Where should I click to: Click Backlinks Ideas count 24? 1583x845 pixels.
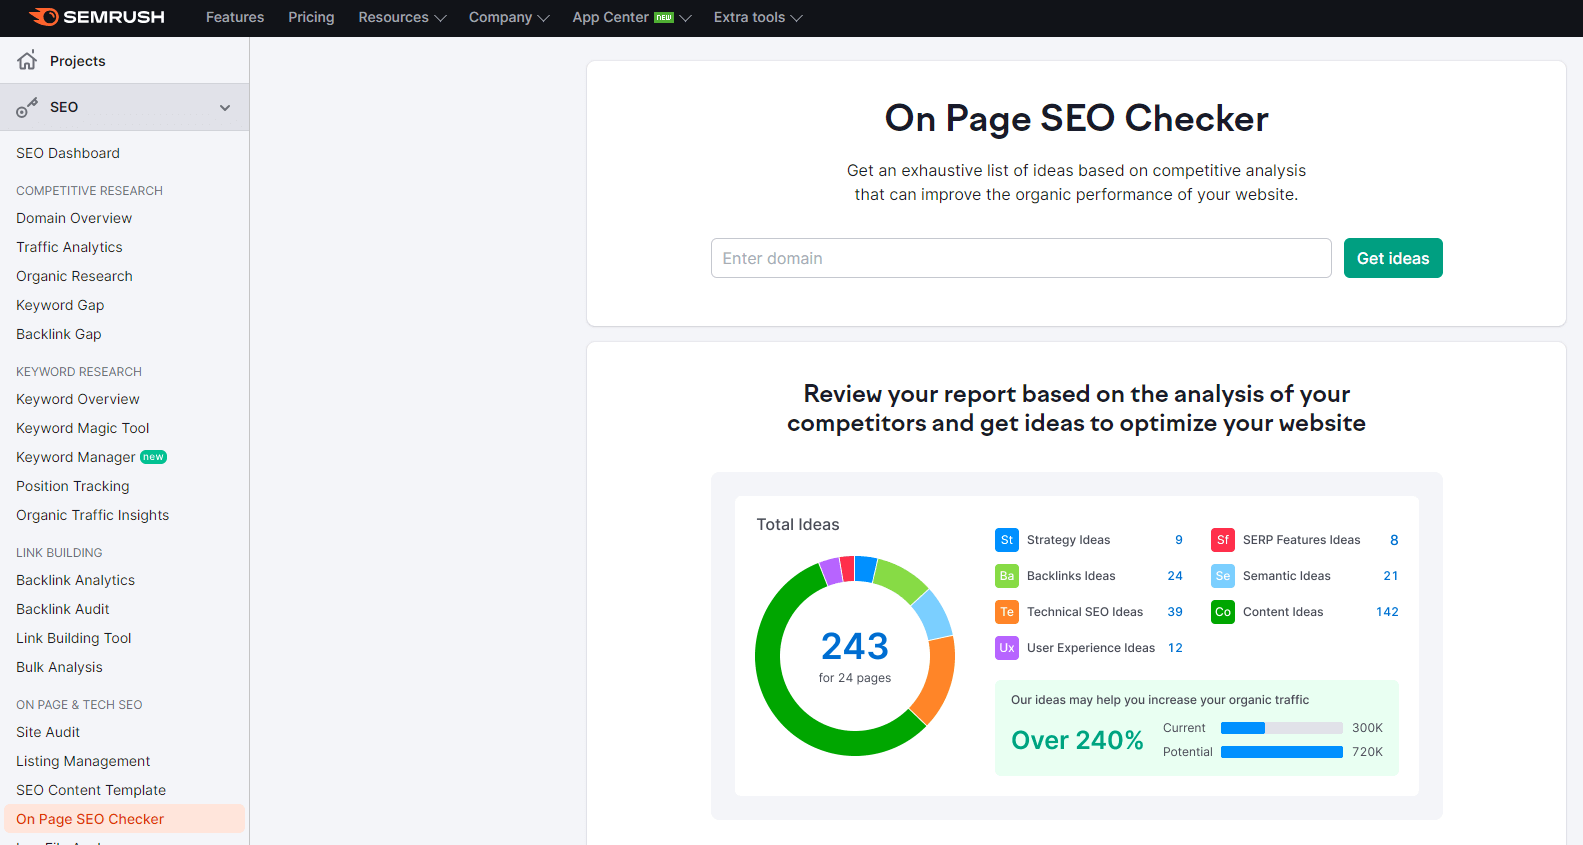point(1175,576)
